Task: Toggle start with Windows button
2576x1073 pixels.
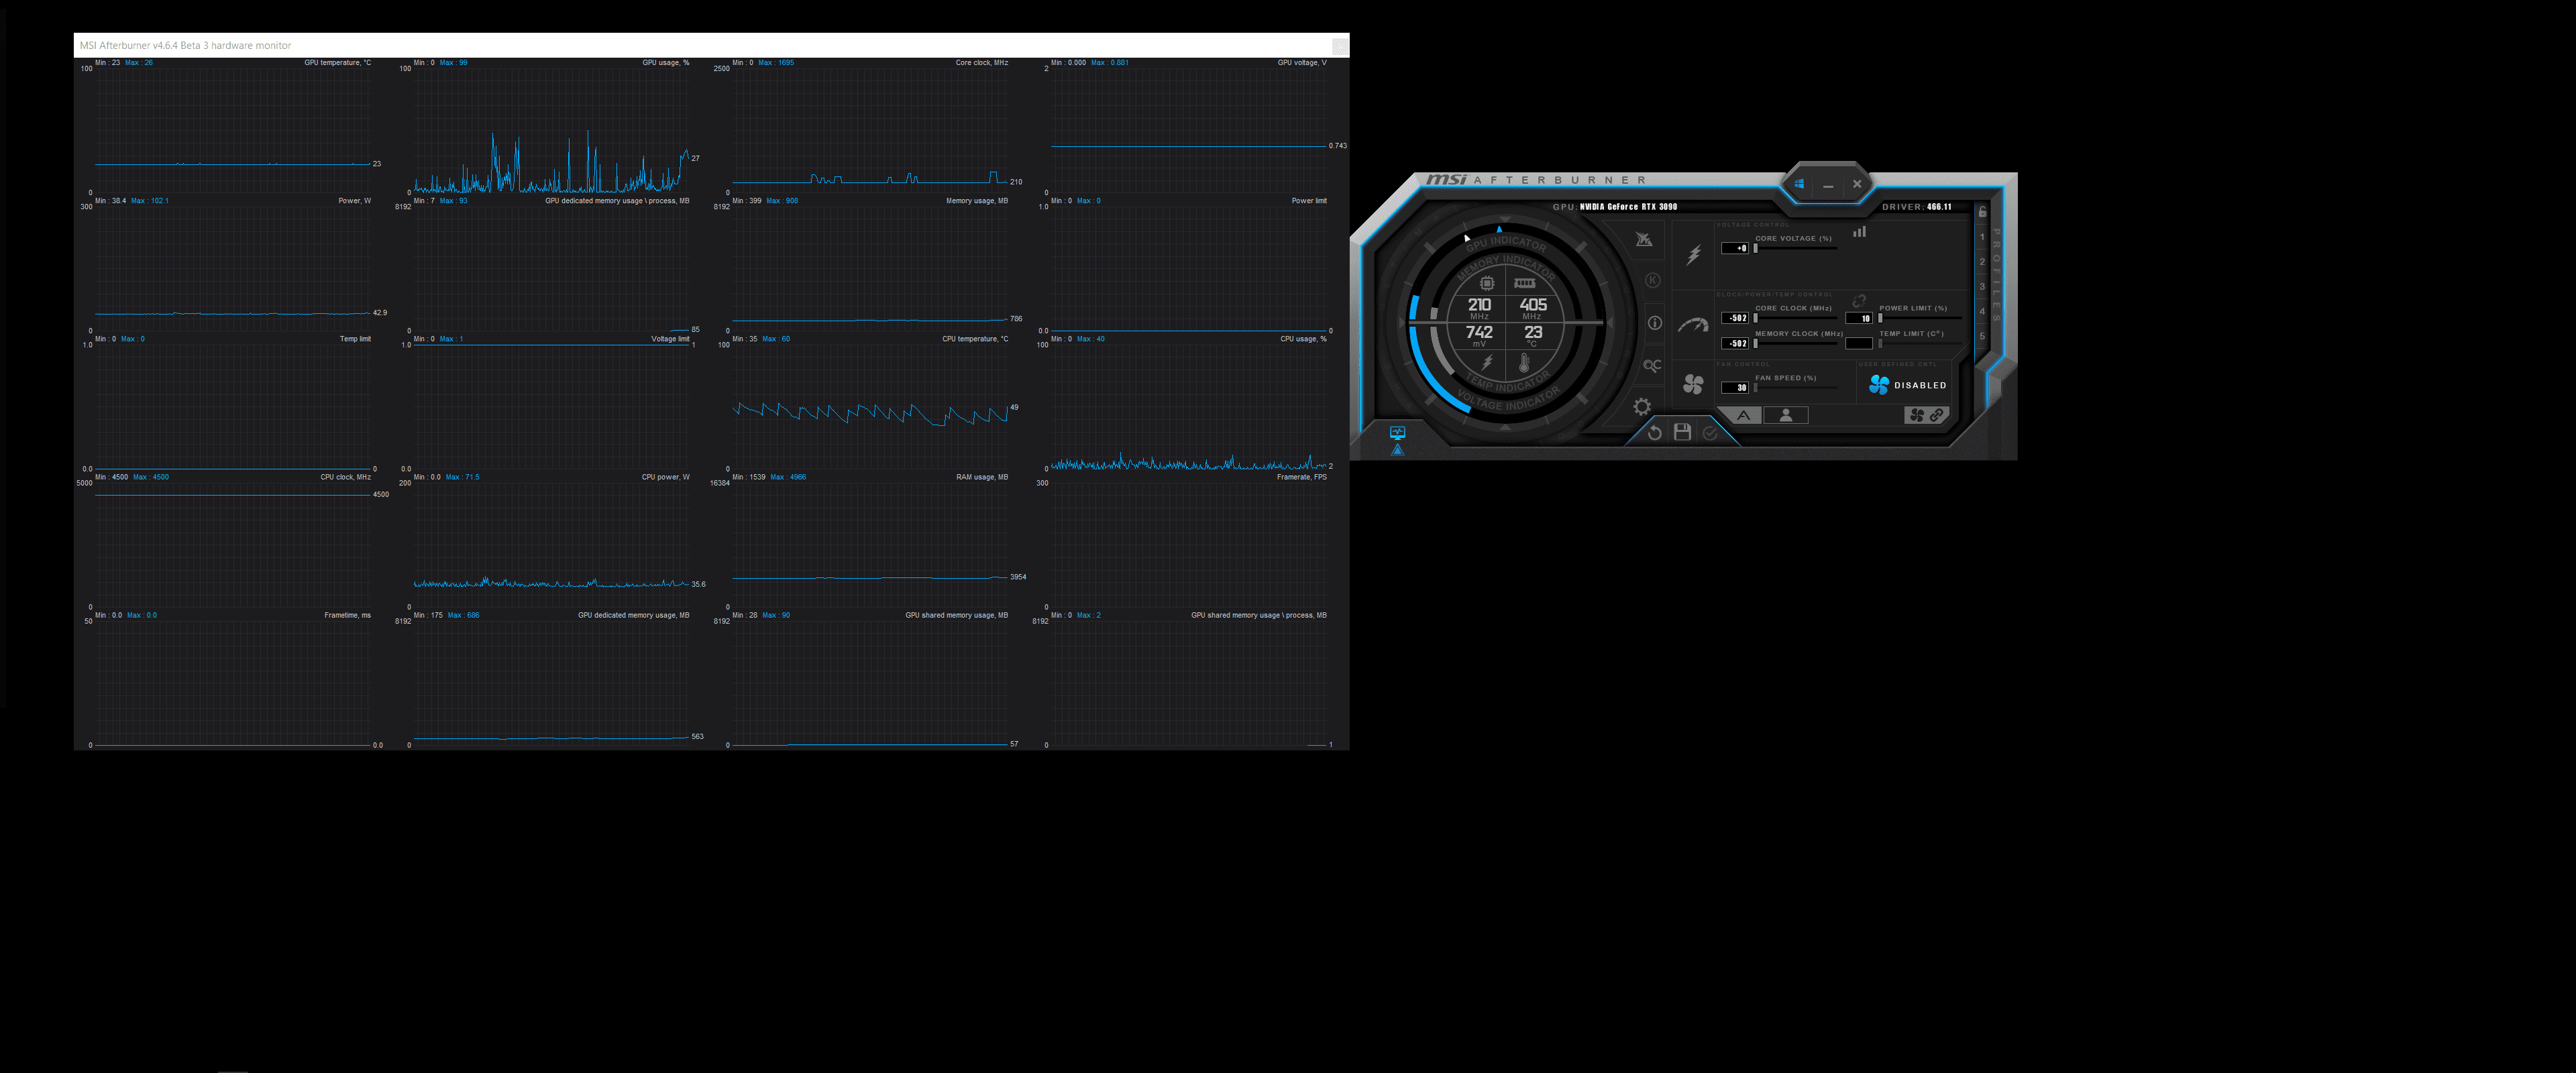Action: coord(1799,184)
